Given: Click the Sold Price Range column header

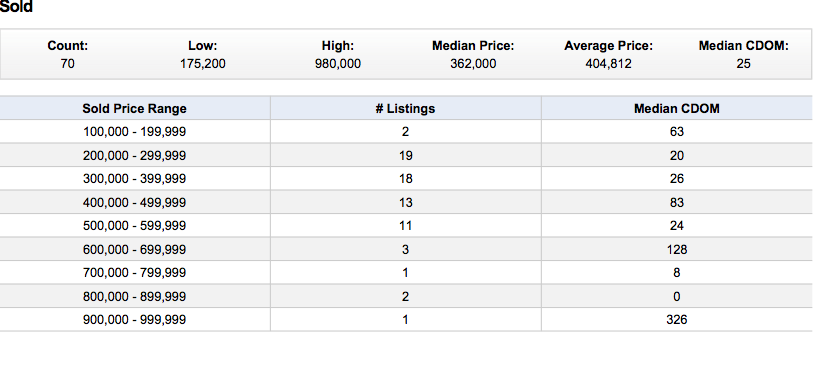Looking at the screenshot, I should coord(134,108).
